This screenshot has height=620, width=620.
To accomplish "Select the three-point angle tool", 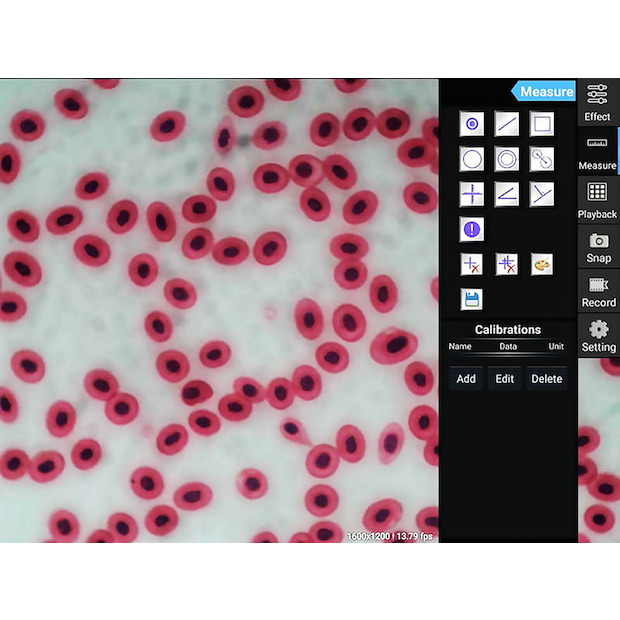I will [541, 194].
